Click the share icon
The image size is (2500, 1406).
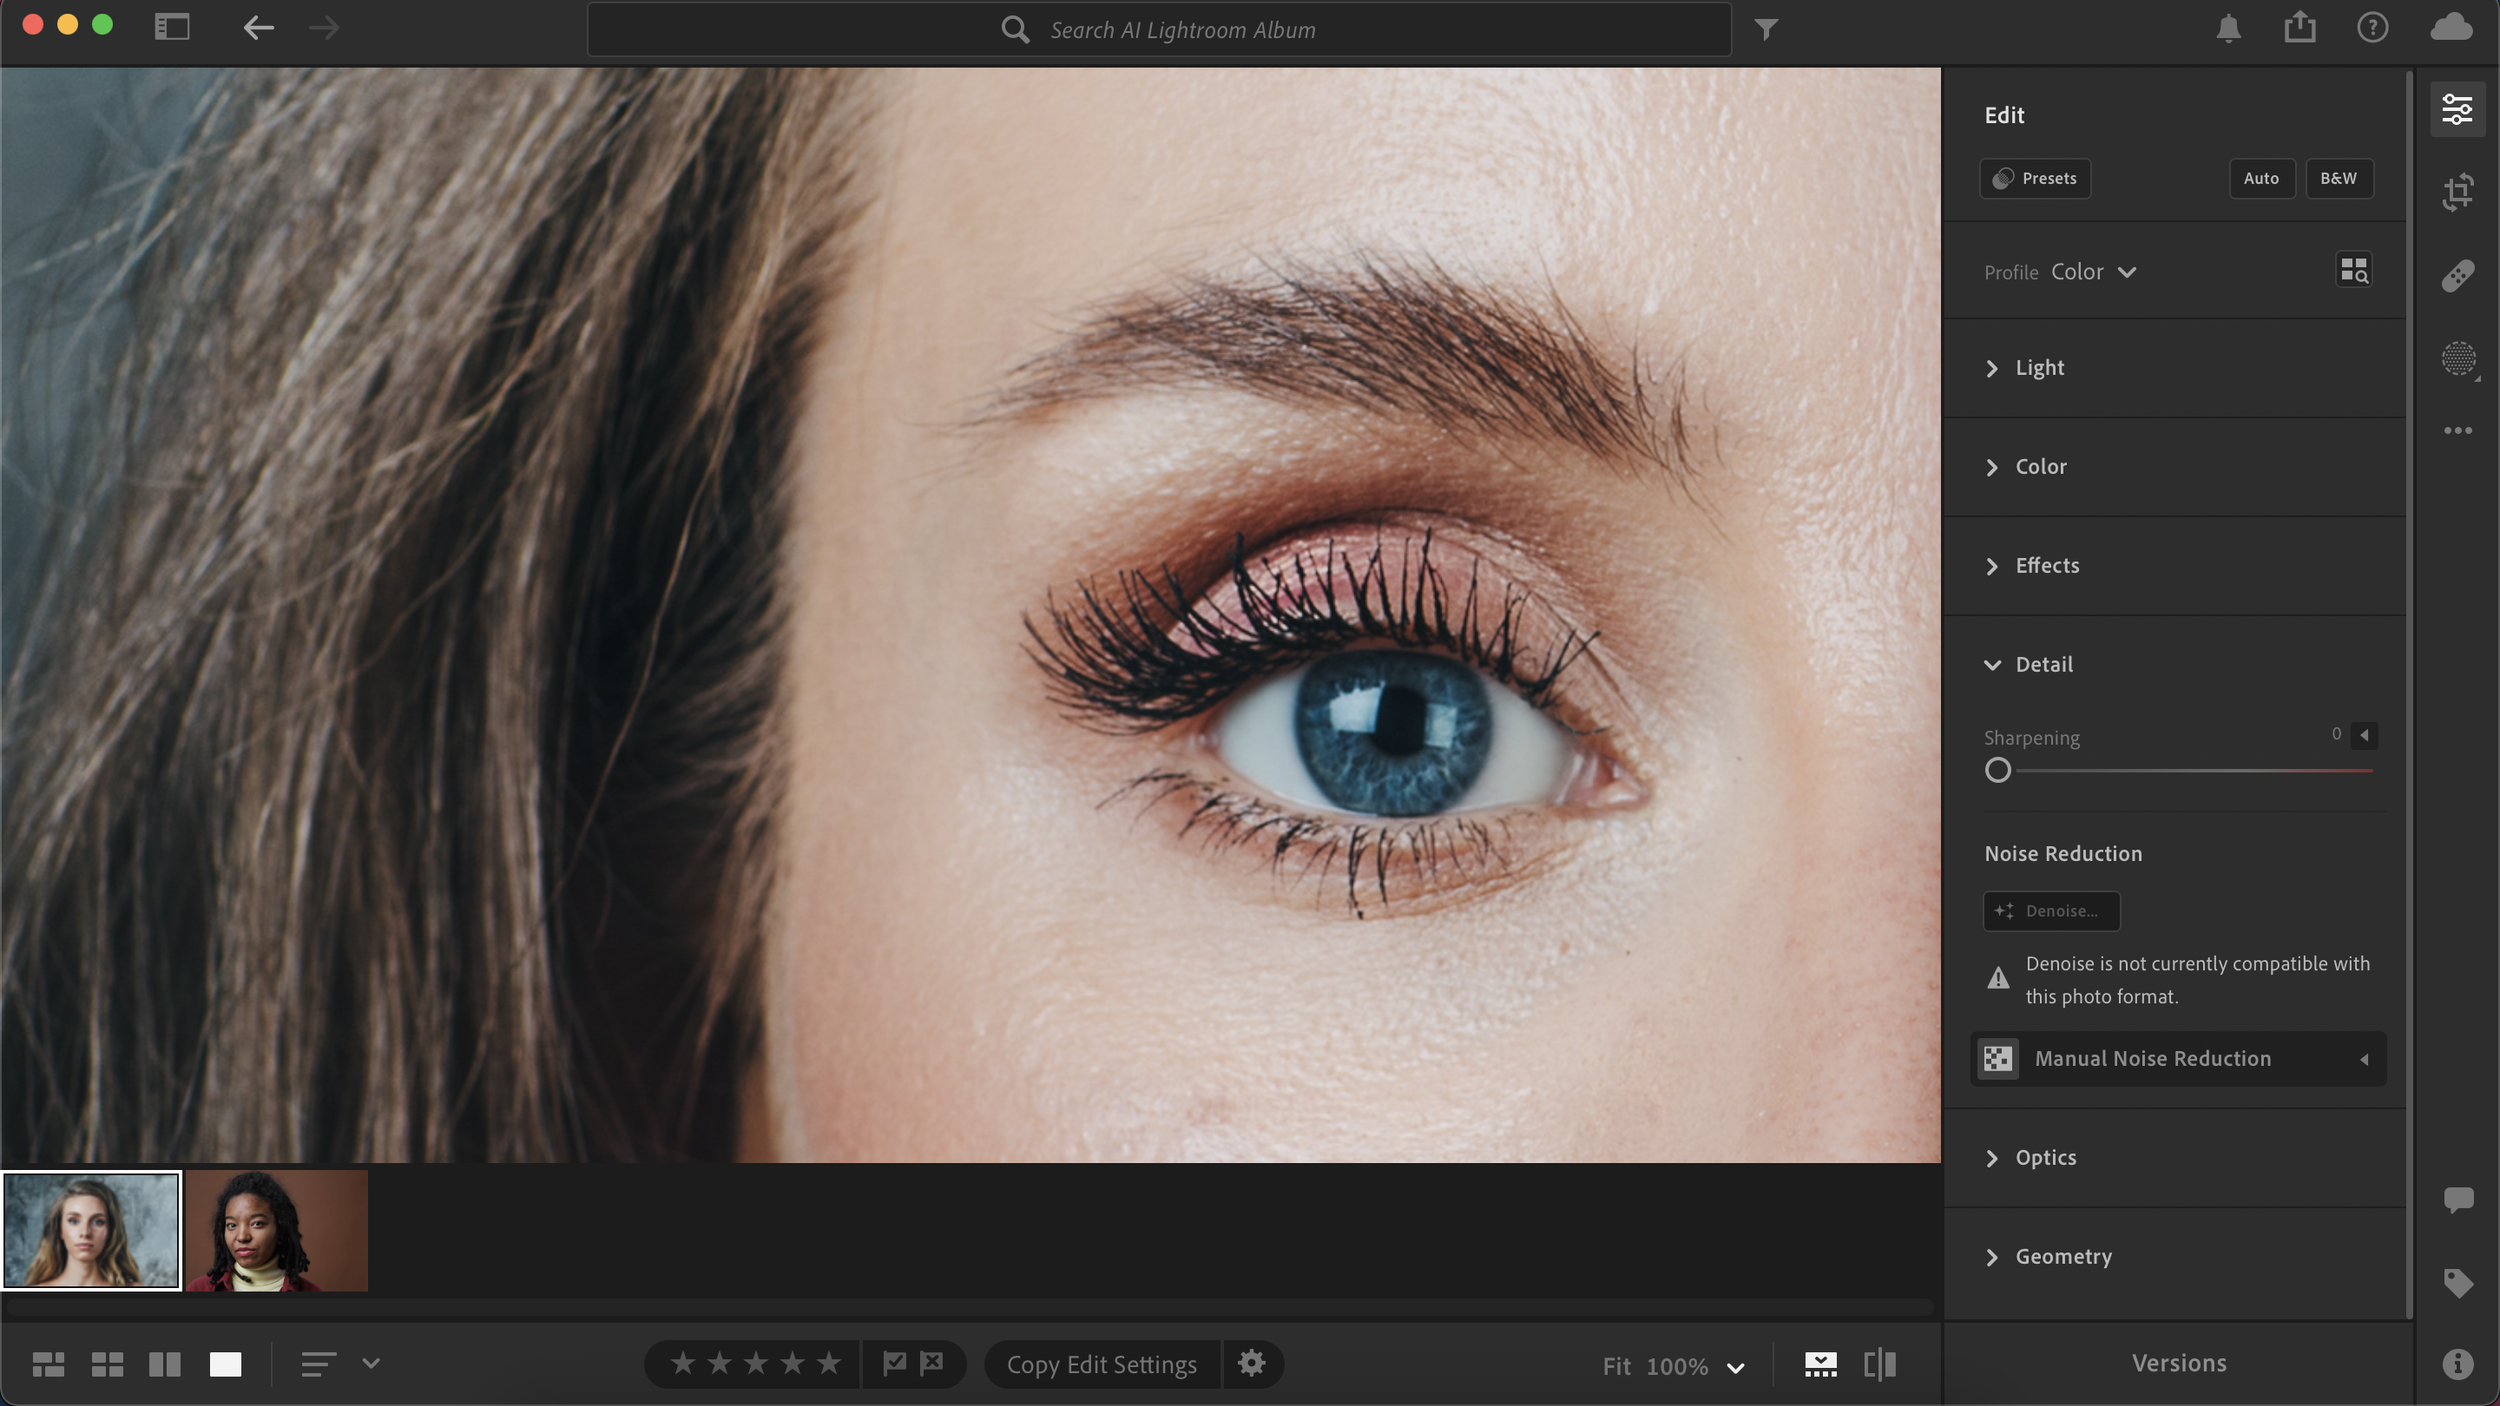[x=2300, y=28]
